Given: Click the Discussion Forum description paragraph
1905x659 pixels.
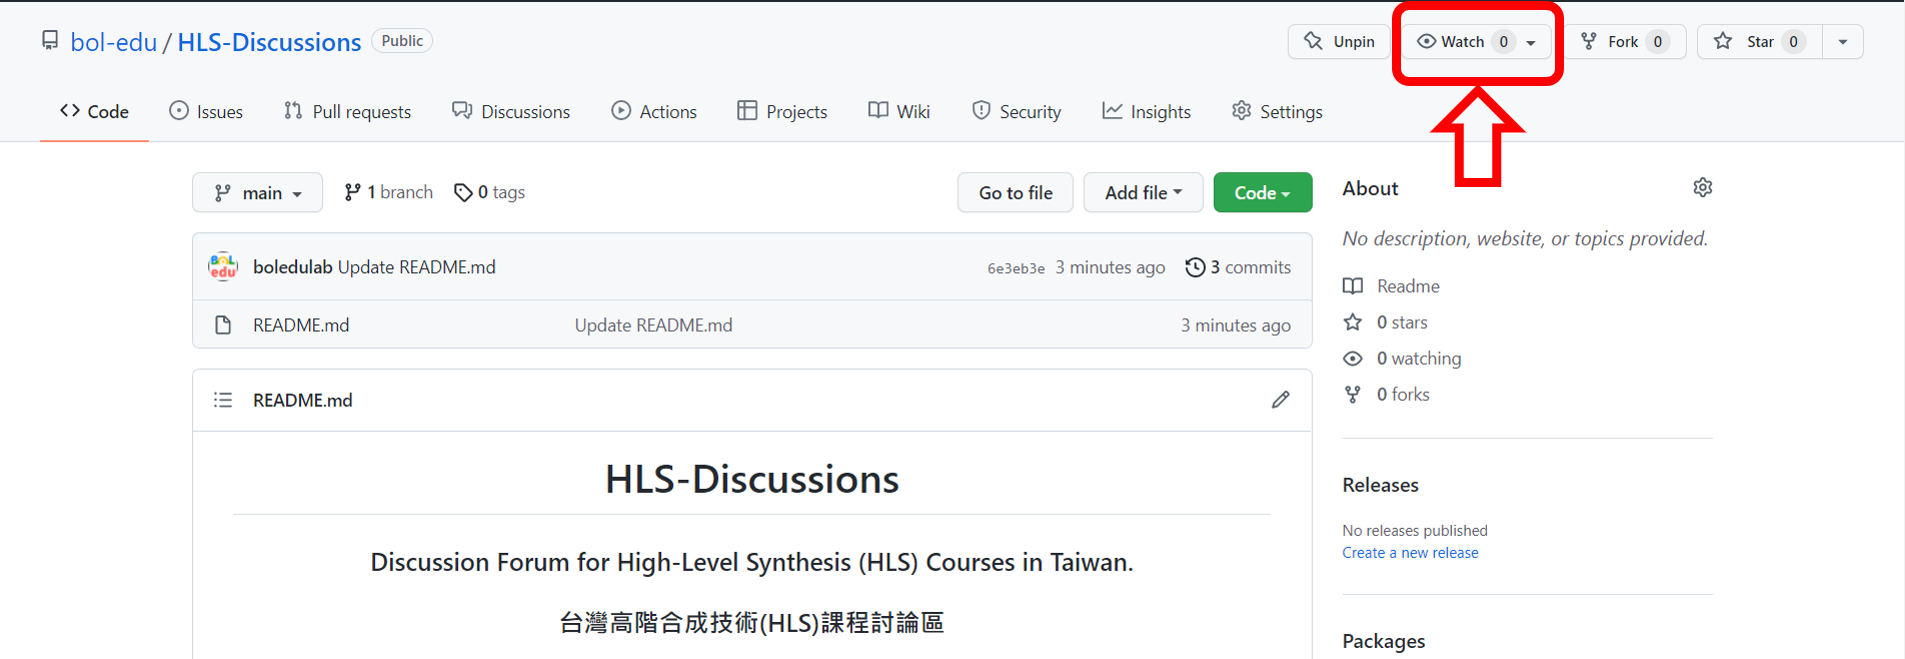Looking at the screenshot, I should tap(752, 562).
